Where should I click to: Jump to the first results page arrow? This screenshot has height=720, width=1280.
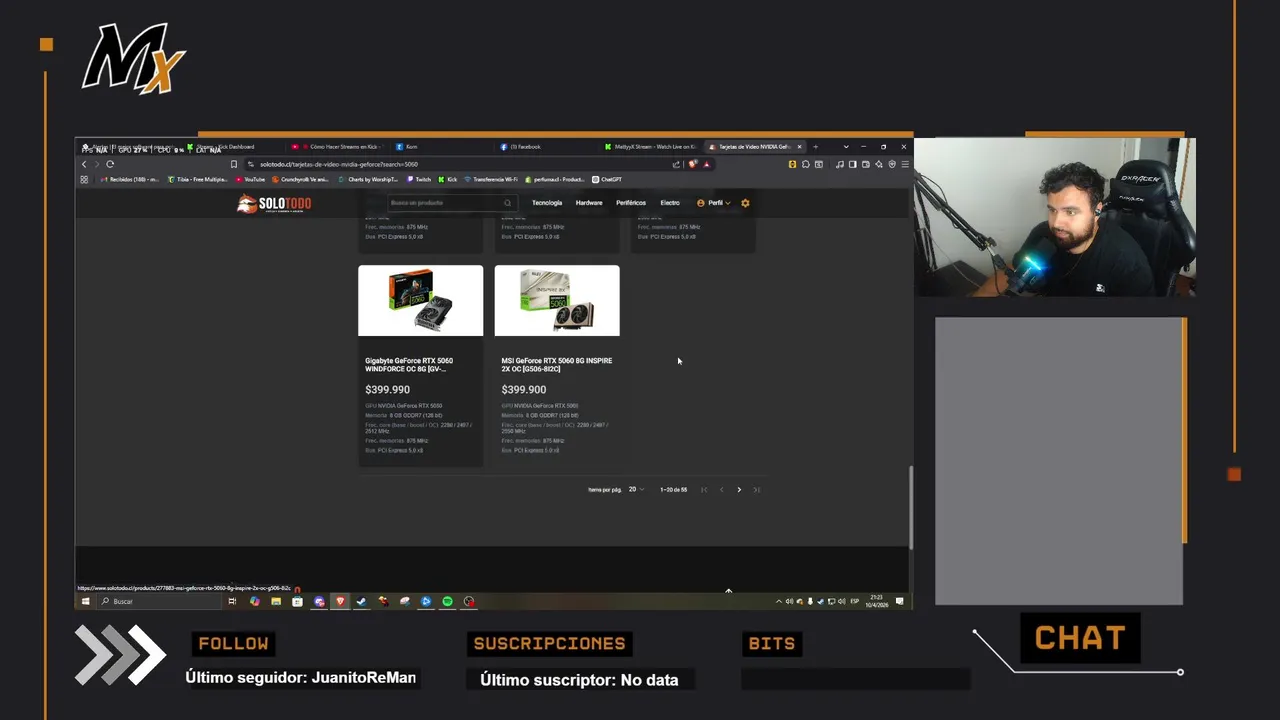pos(704,490)
